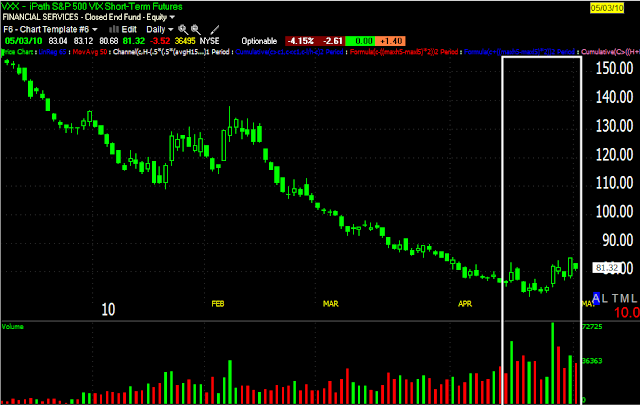Image resolution: width=640 pixels, height=405 pixels.
Task: Click the red -3.52 change value
Action: click(160, 41)
